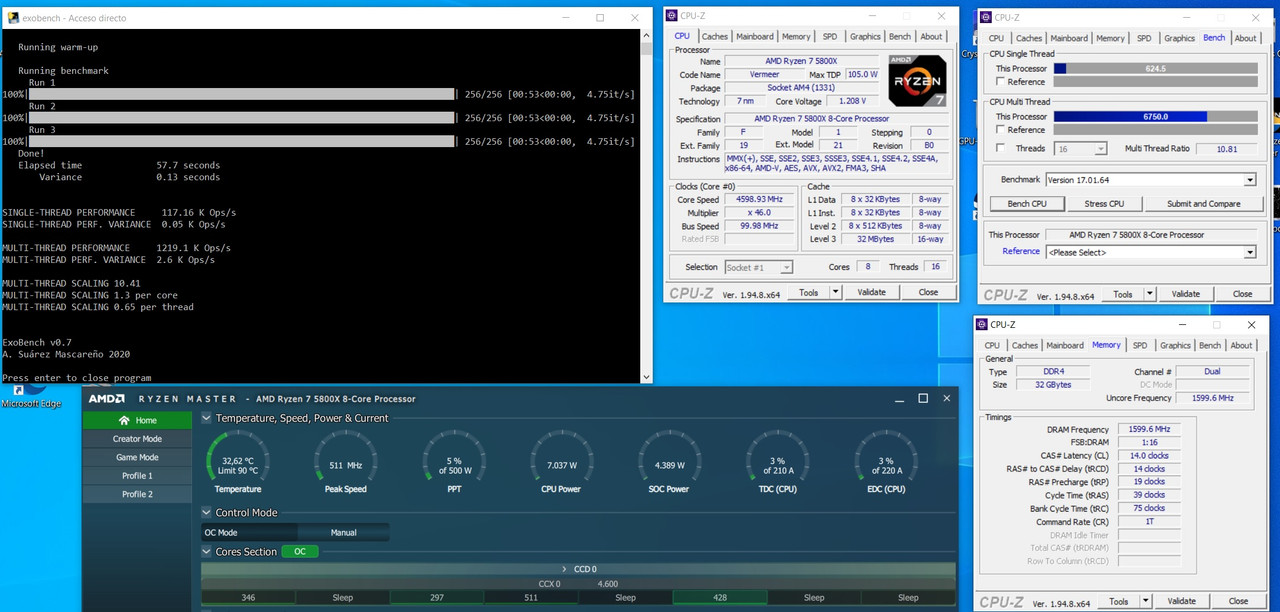
Task: Click the CPU-Z icon in the Bench window title
Action: (986, 17)
